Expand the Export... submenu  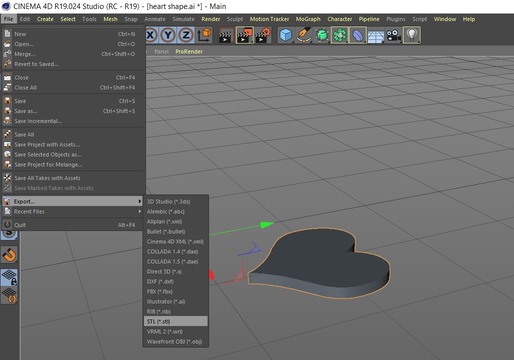tap(72, 201)
